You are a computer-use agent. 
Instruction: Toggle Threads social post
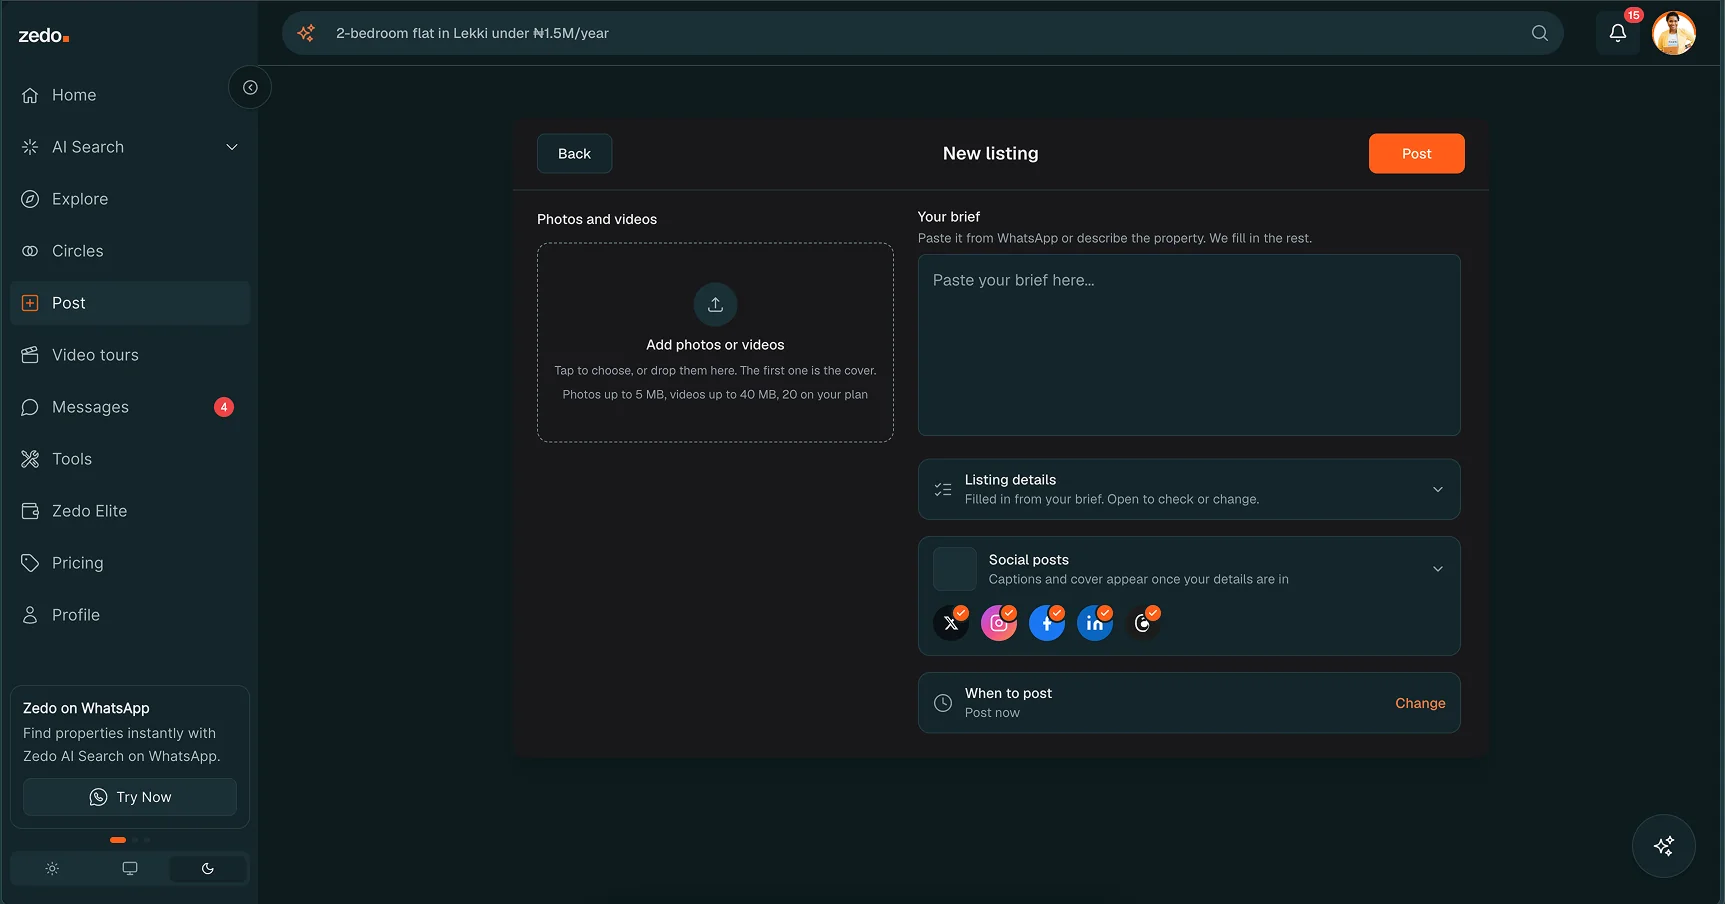tap(1143, 623)
